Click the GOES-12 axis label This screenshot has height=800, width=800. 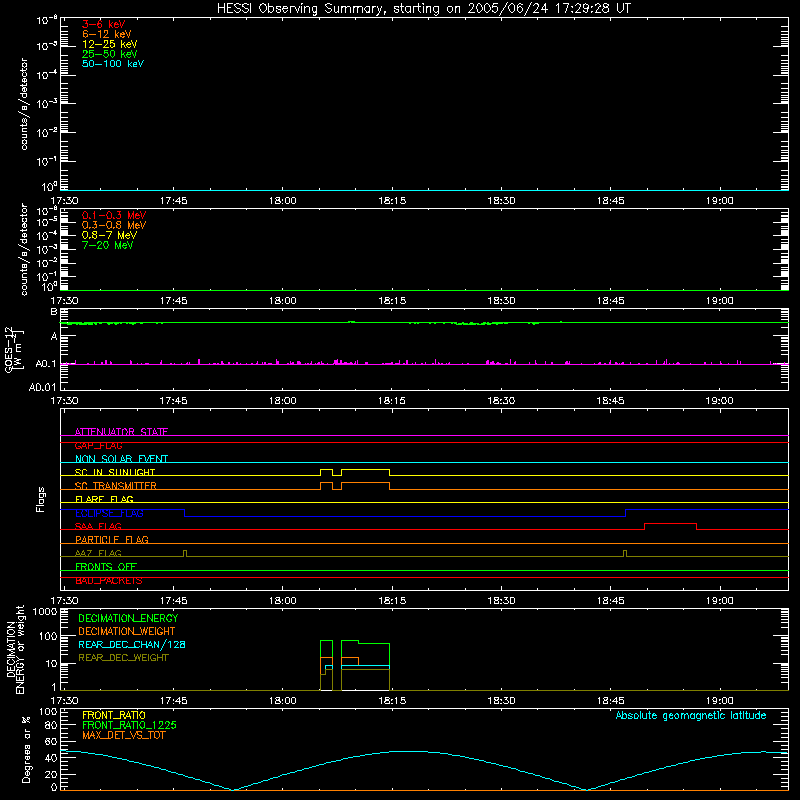(14, 350)
